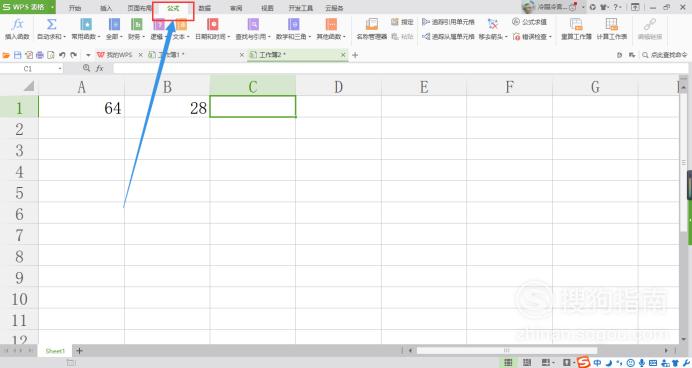
Task: Open the Math and Trig functions icon
Action: pos(293,24)
